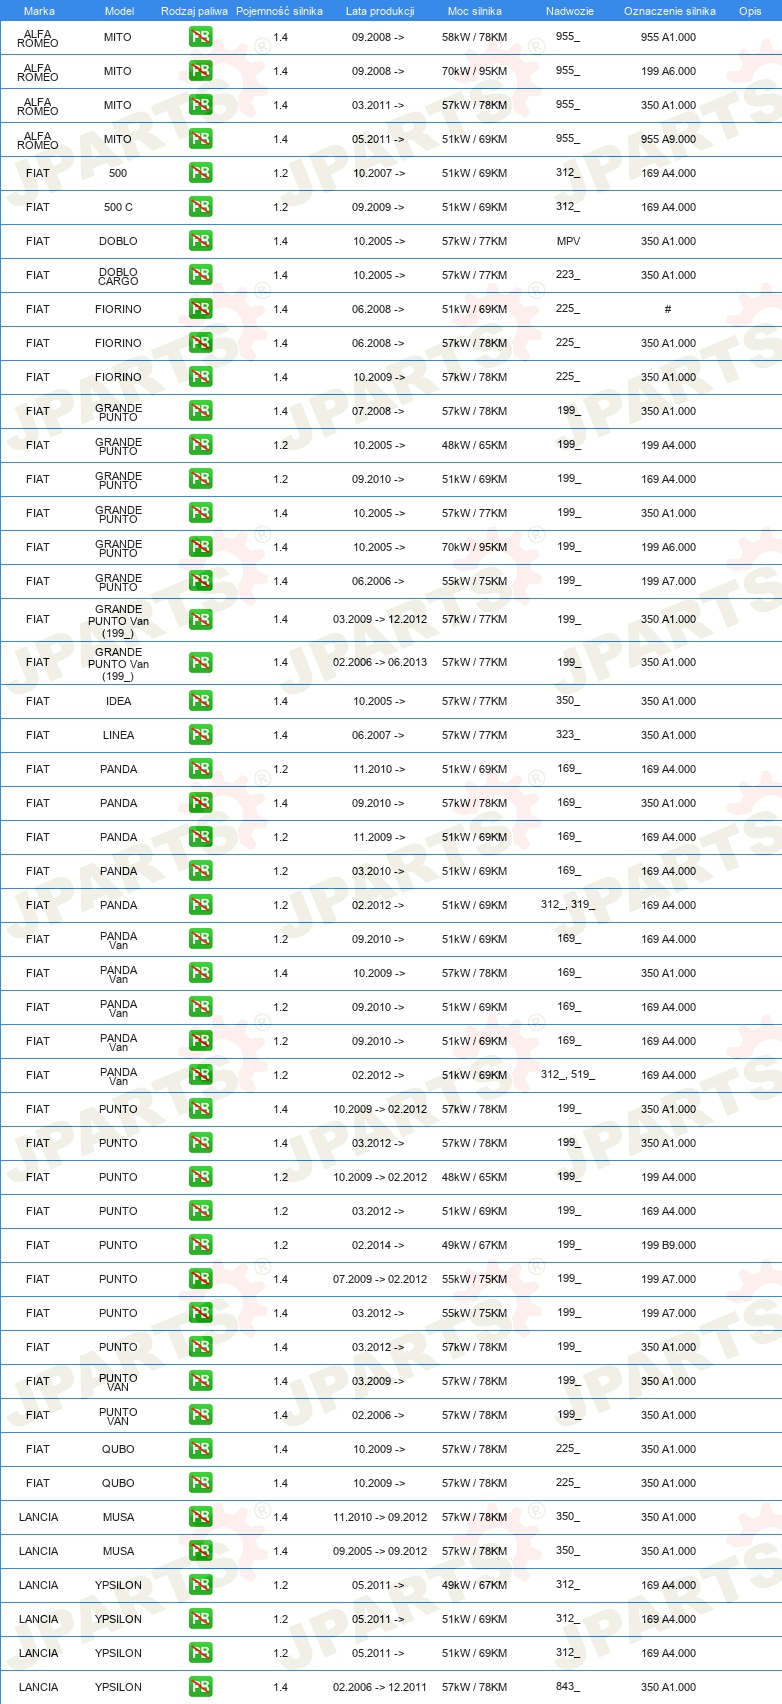This screenshot has height=1704, width=782.
Task: Click fuel icon in MITO 58kW/78KM row
Action: 200,37
